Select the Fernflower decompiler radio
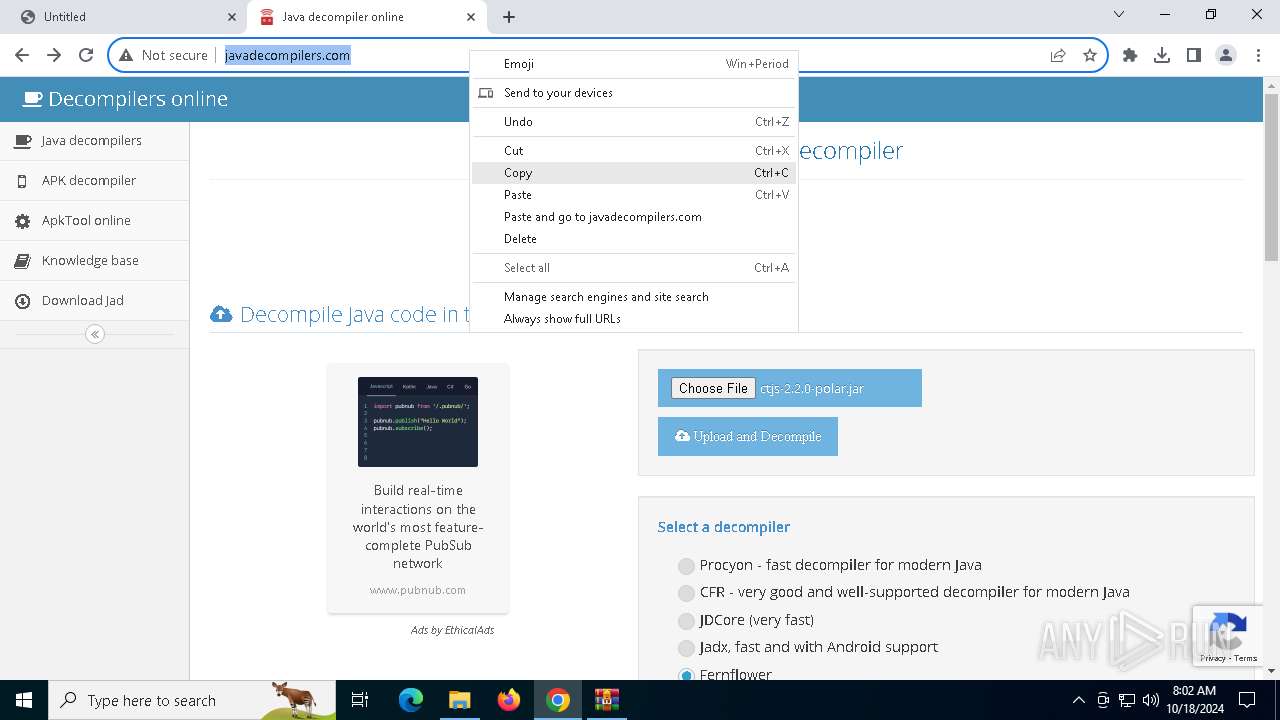The width and height of the screenshot is (1280, 720). (686, 676)
